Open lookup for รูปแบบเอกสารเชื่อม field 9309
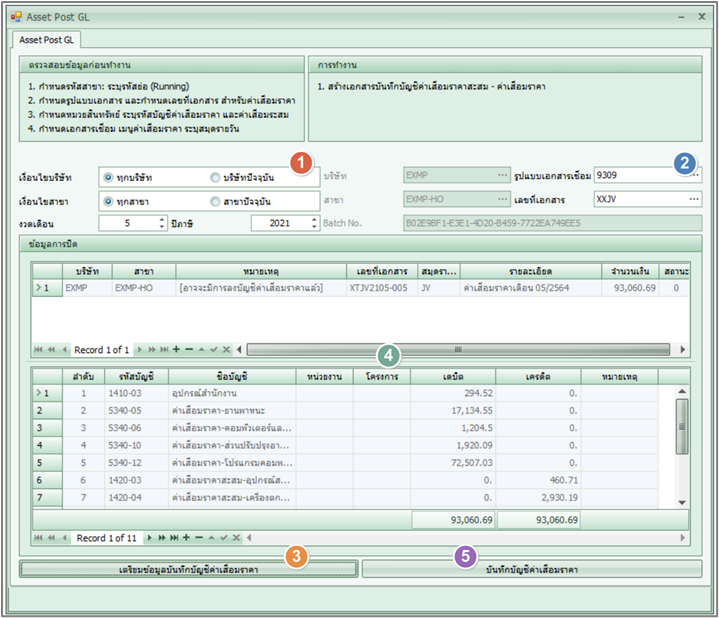 coord(695,175)
